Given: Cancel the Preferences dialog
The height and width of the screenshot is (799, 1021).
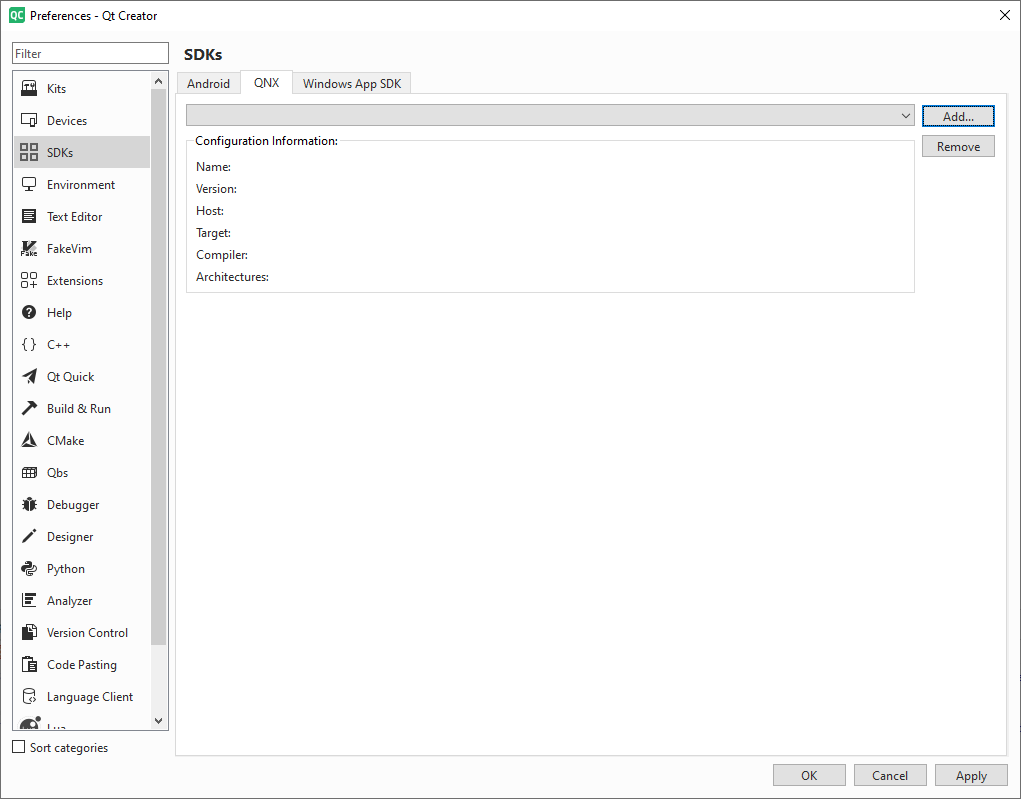Looking at the screenshot, I should pyautogui.click(x=889, y=775).
